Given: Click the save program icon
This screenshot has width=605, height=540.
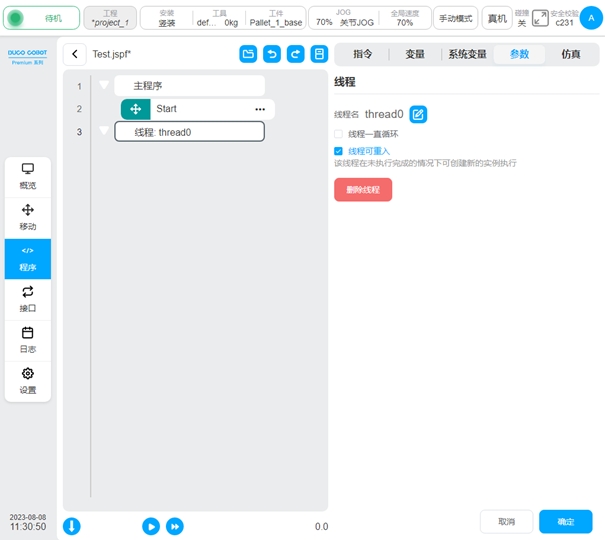Looking at the screenshot, I should [x=320, y=55].
